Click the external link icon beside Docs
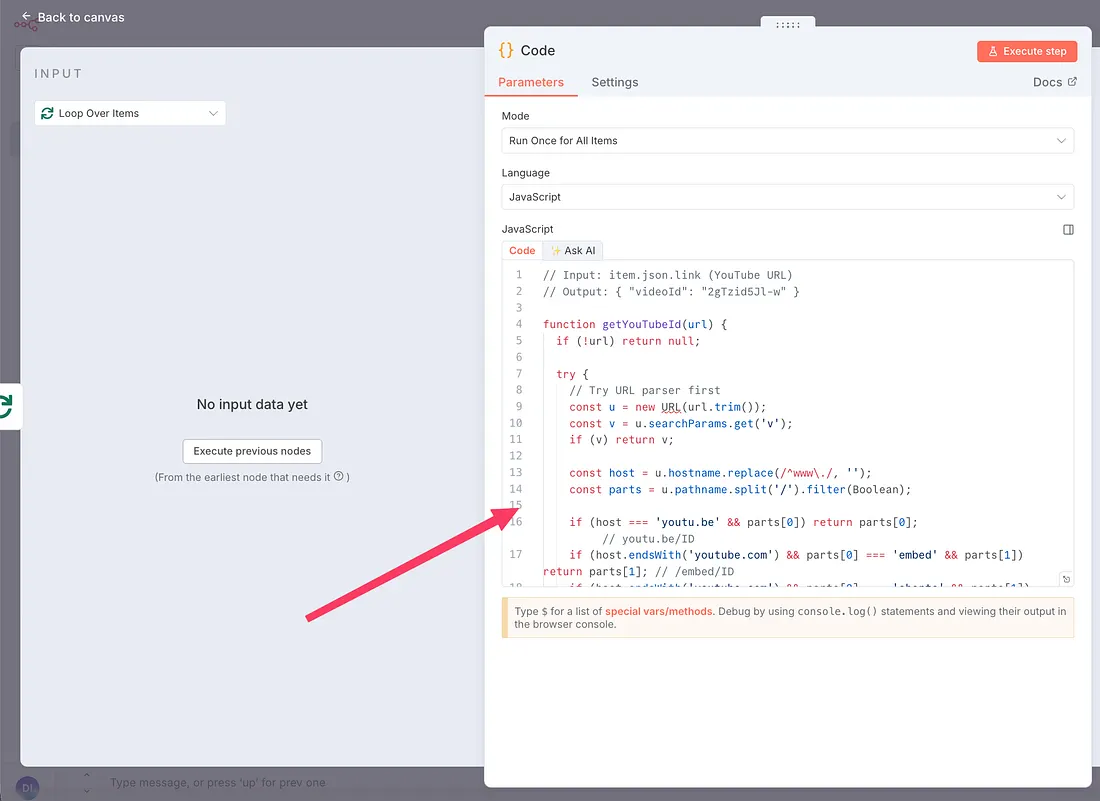This screenshot has height=801, width=1100. coord(1073,82)
